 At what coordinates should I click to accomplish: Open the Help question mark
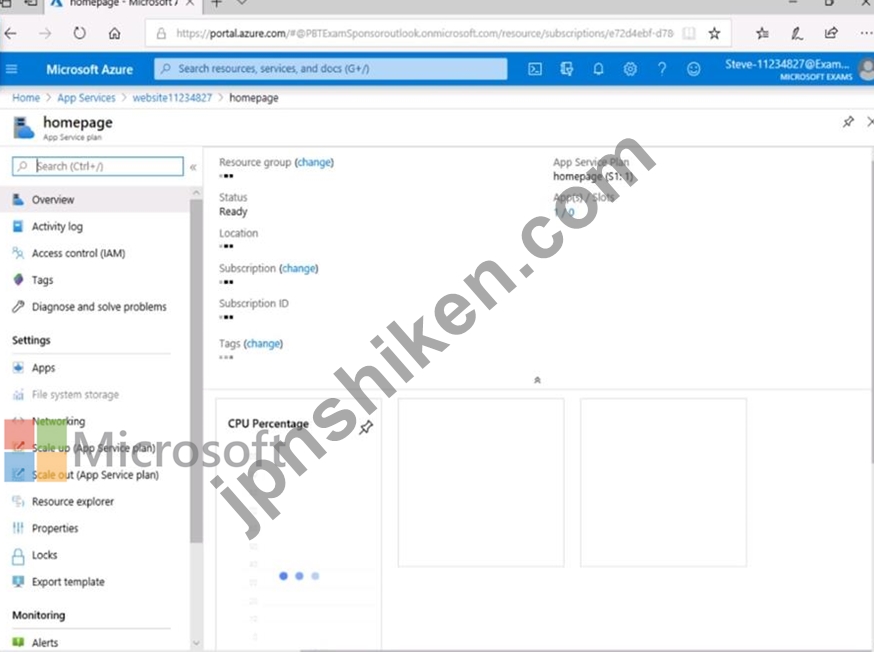point(662,69)
